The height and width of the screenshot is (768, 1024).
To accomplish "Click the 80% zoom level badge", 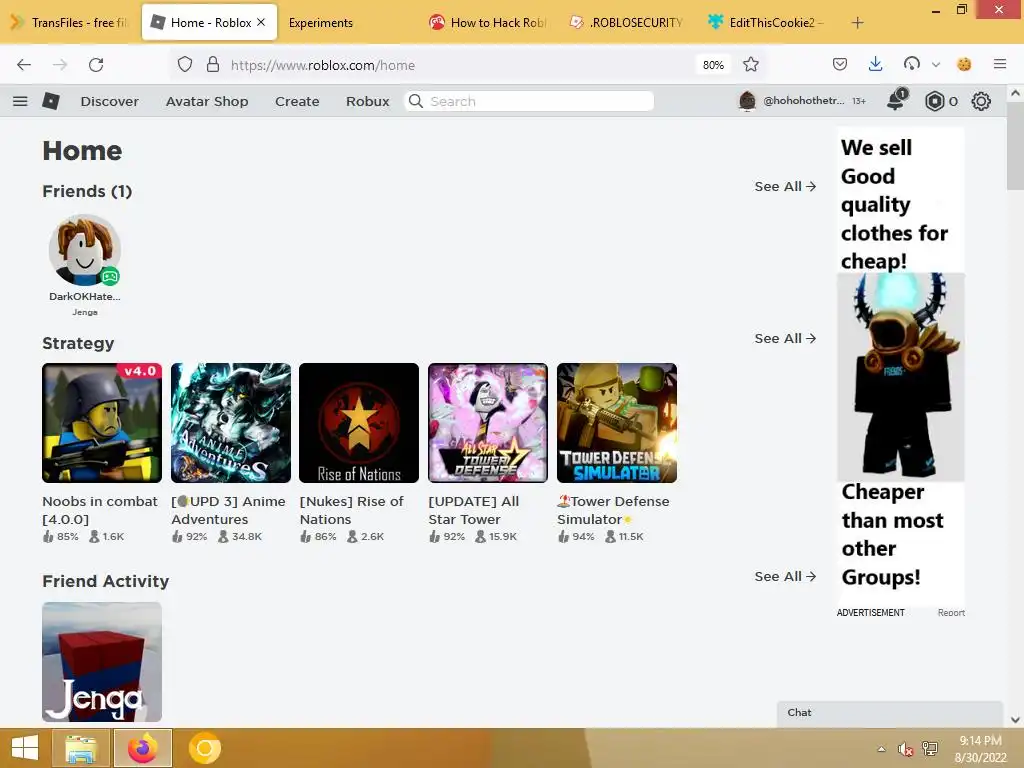I will [713, 65].
